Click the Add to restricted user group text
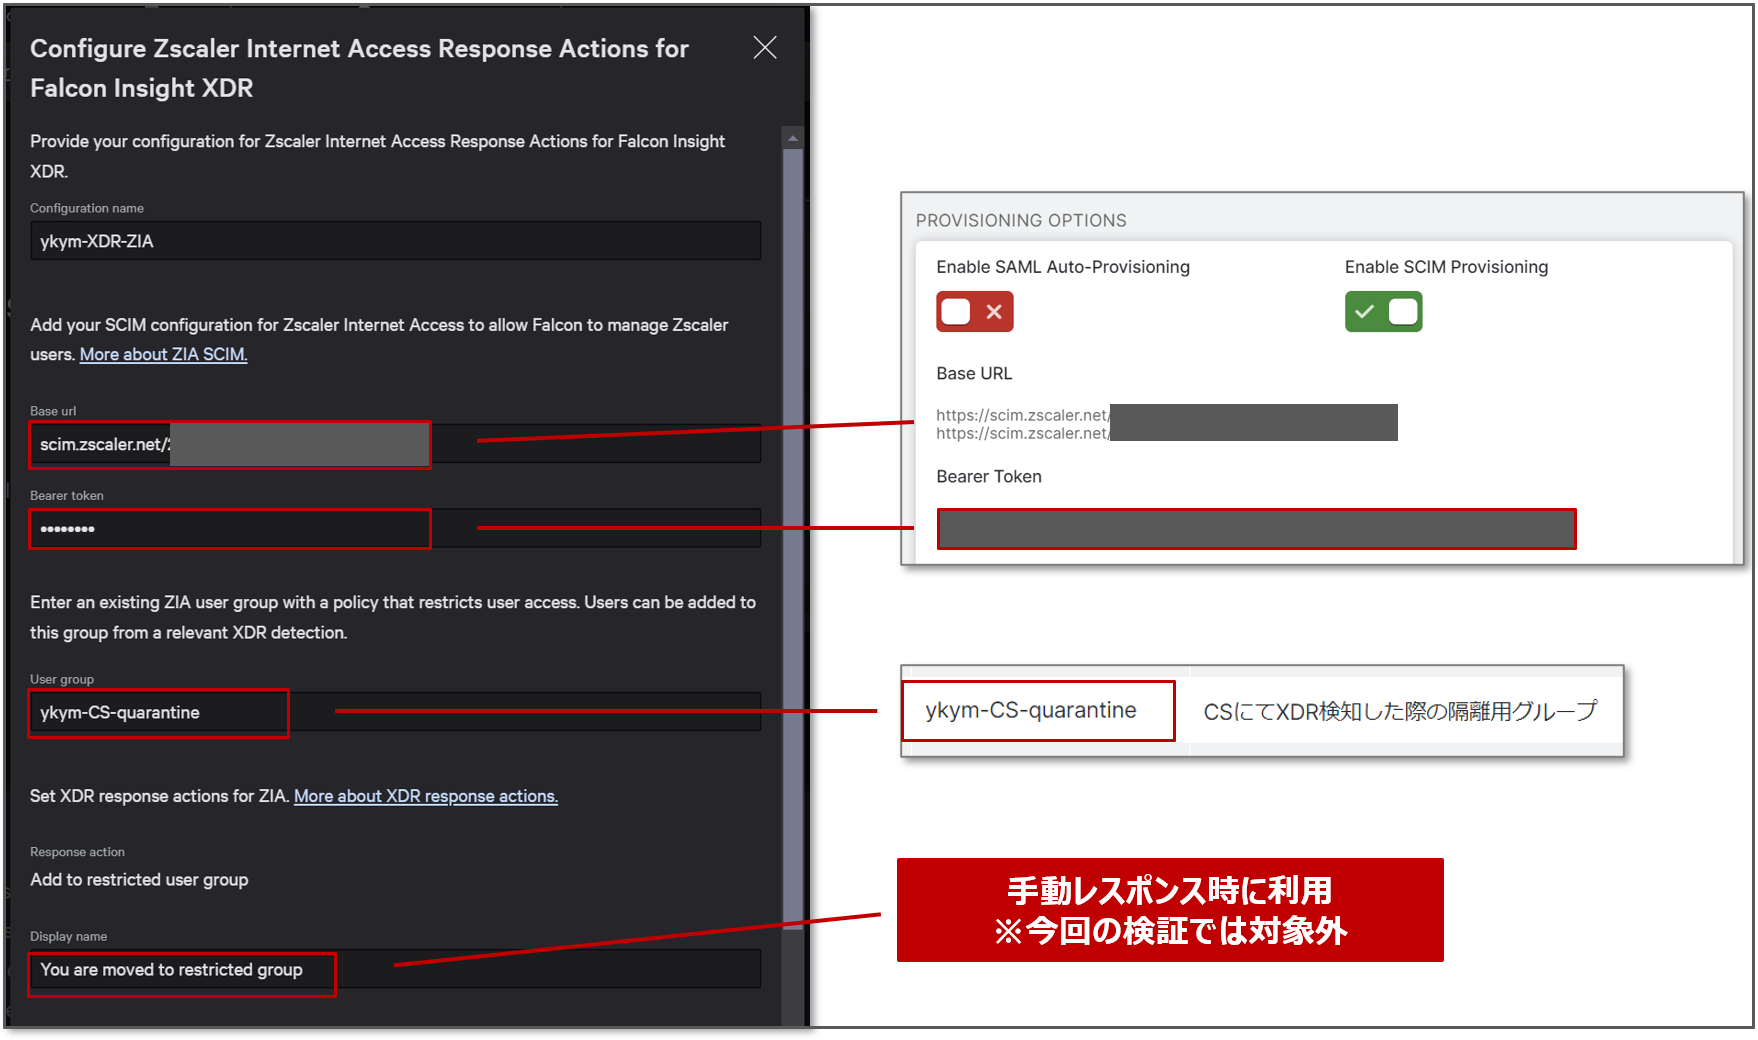This screenshot has height=1040, width=1758. coord(139,880)
